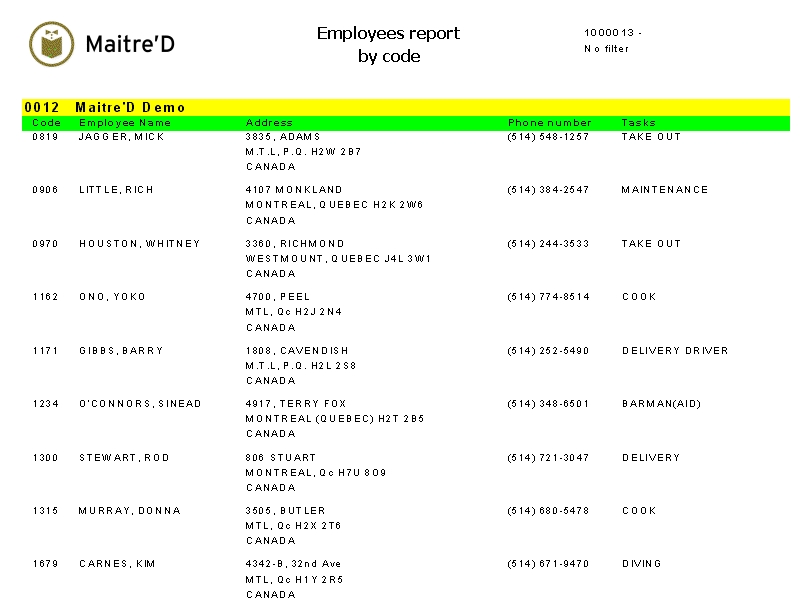Select employee MURRAY, DONNA
This screenshot has height=599, width=806.
129,511
